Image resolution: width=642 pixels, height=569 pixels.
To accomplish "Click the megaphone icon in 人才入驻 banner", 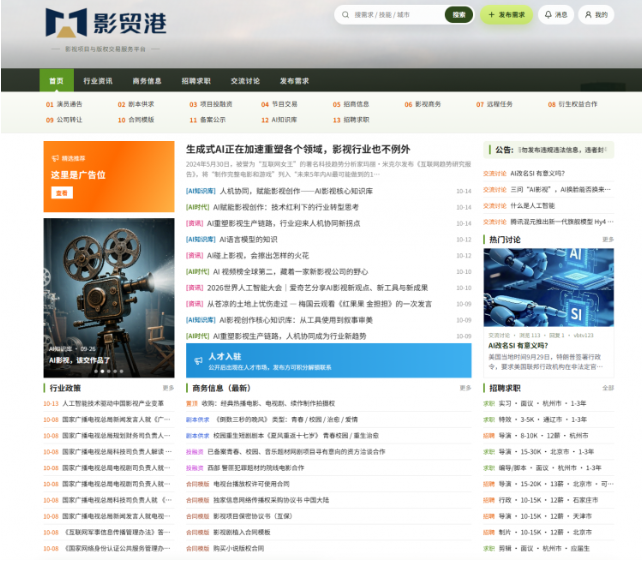I will [x=199, y=361].
